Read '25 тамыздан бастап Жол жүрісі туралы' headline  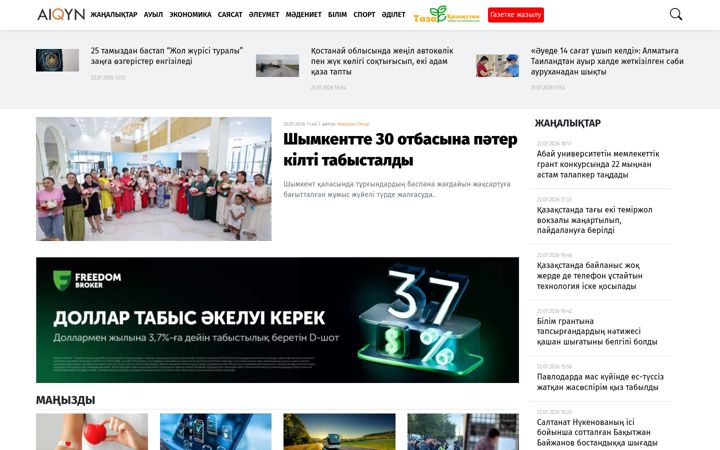tap(167, 56)
